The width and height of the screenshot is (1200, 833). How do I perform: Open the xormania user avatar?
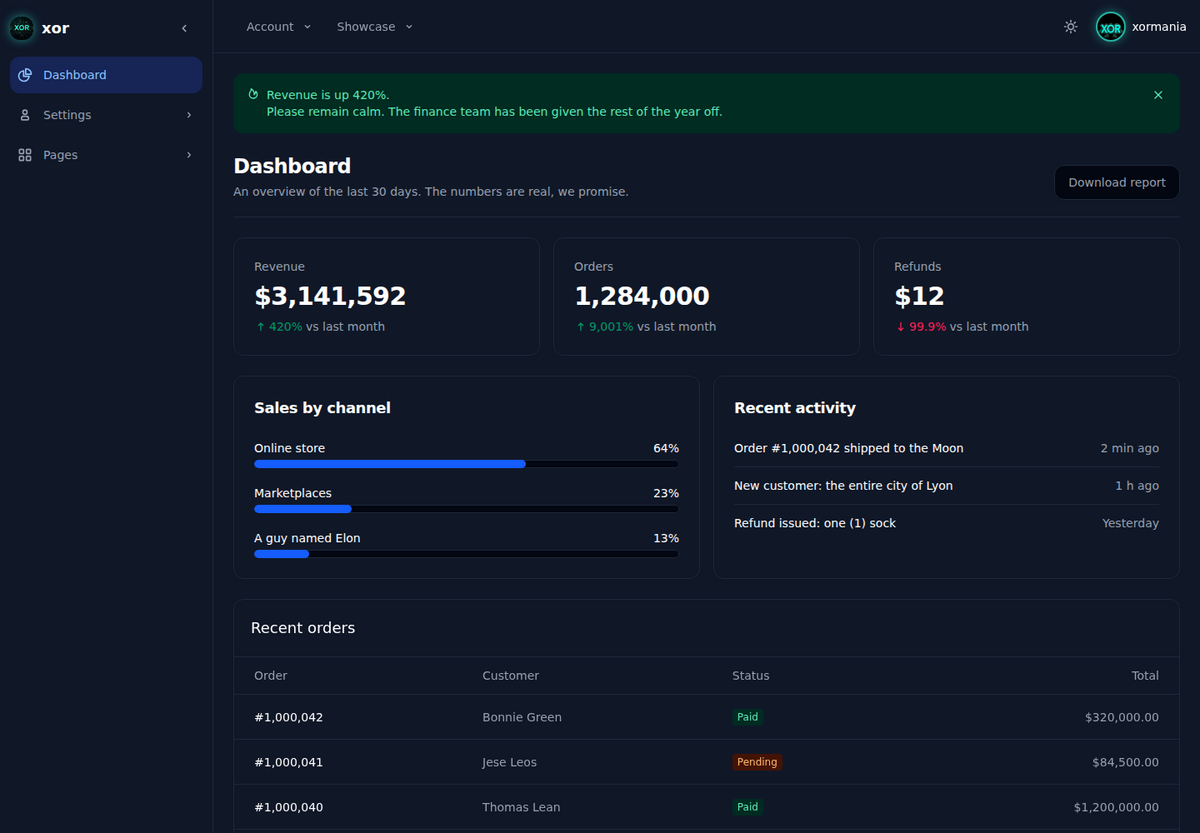[1111, 28]
